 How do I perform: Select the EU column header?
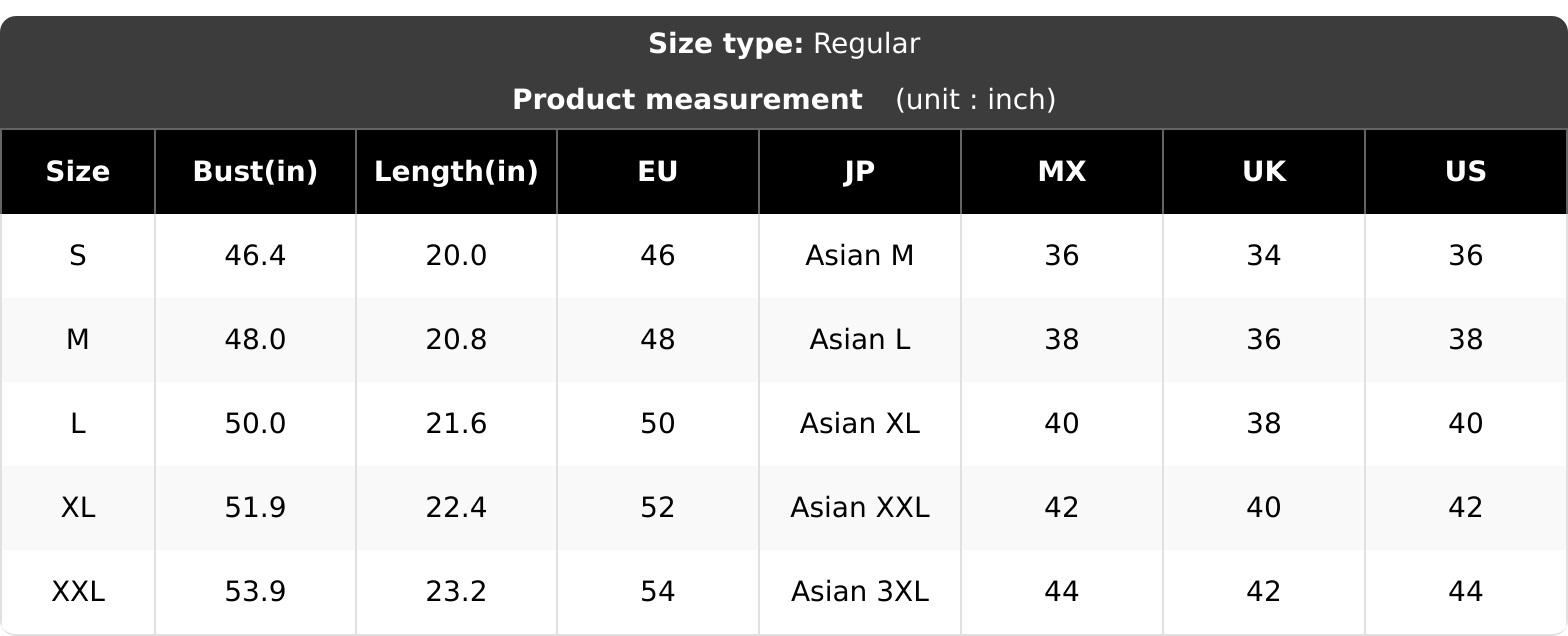pos(658,172)
